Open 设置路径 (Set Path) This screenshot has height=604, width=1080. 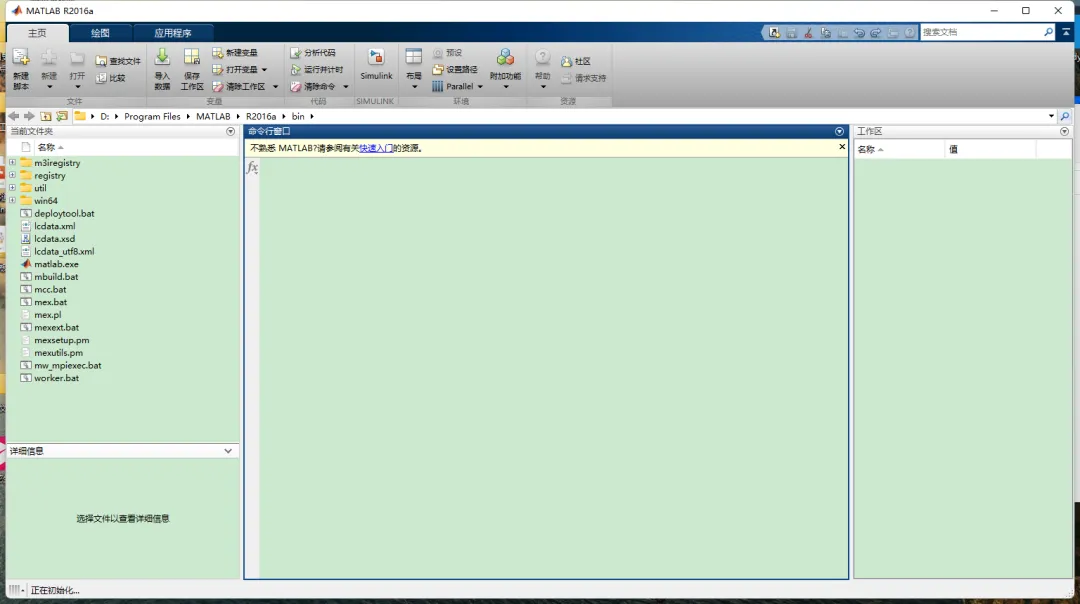[455, 70]
